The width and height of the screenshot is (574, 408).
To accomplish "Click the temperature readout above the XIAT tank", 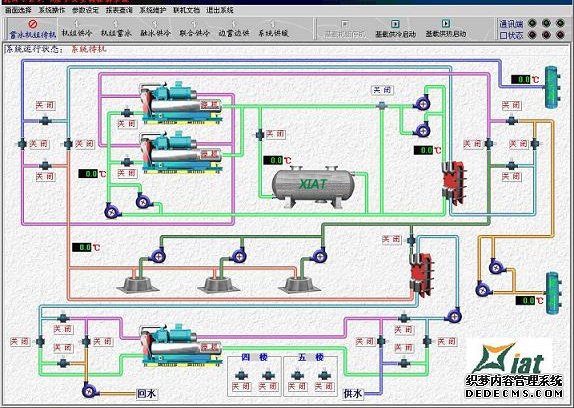I will (273, 160).
